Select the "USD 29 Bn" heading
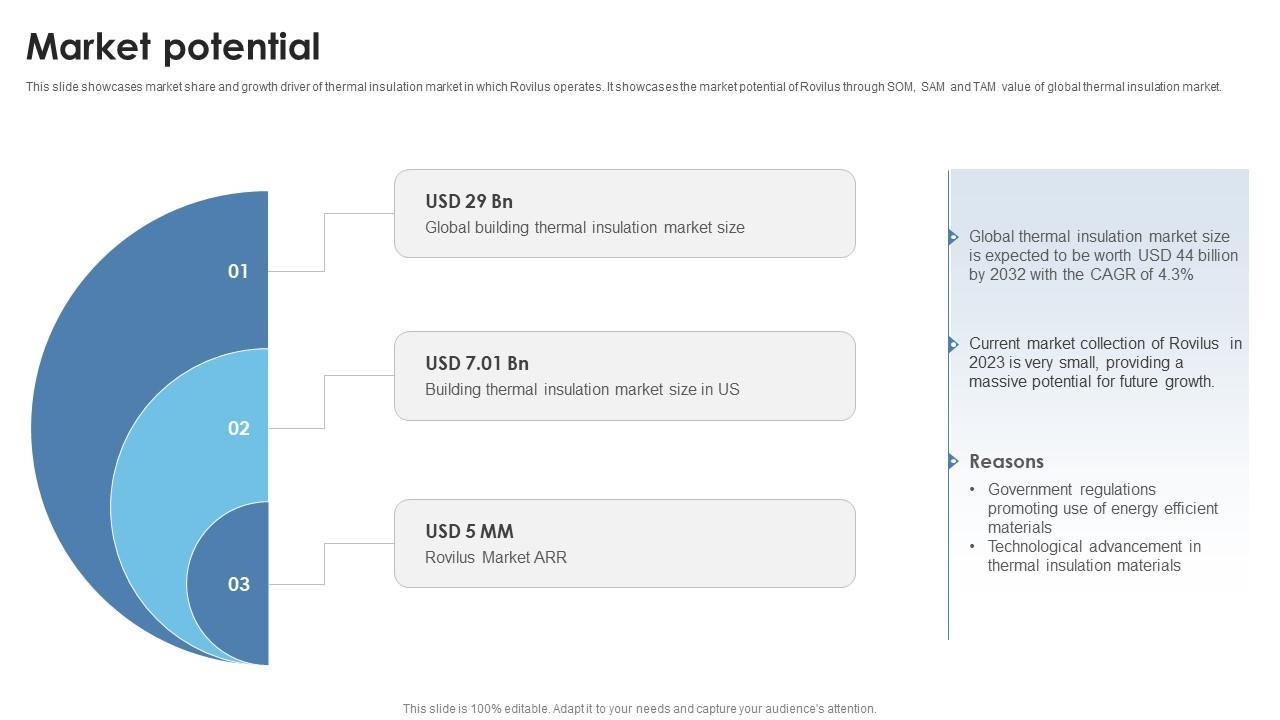 469,201
